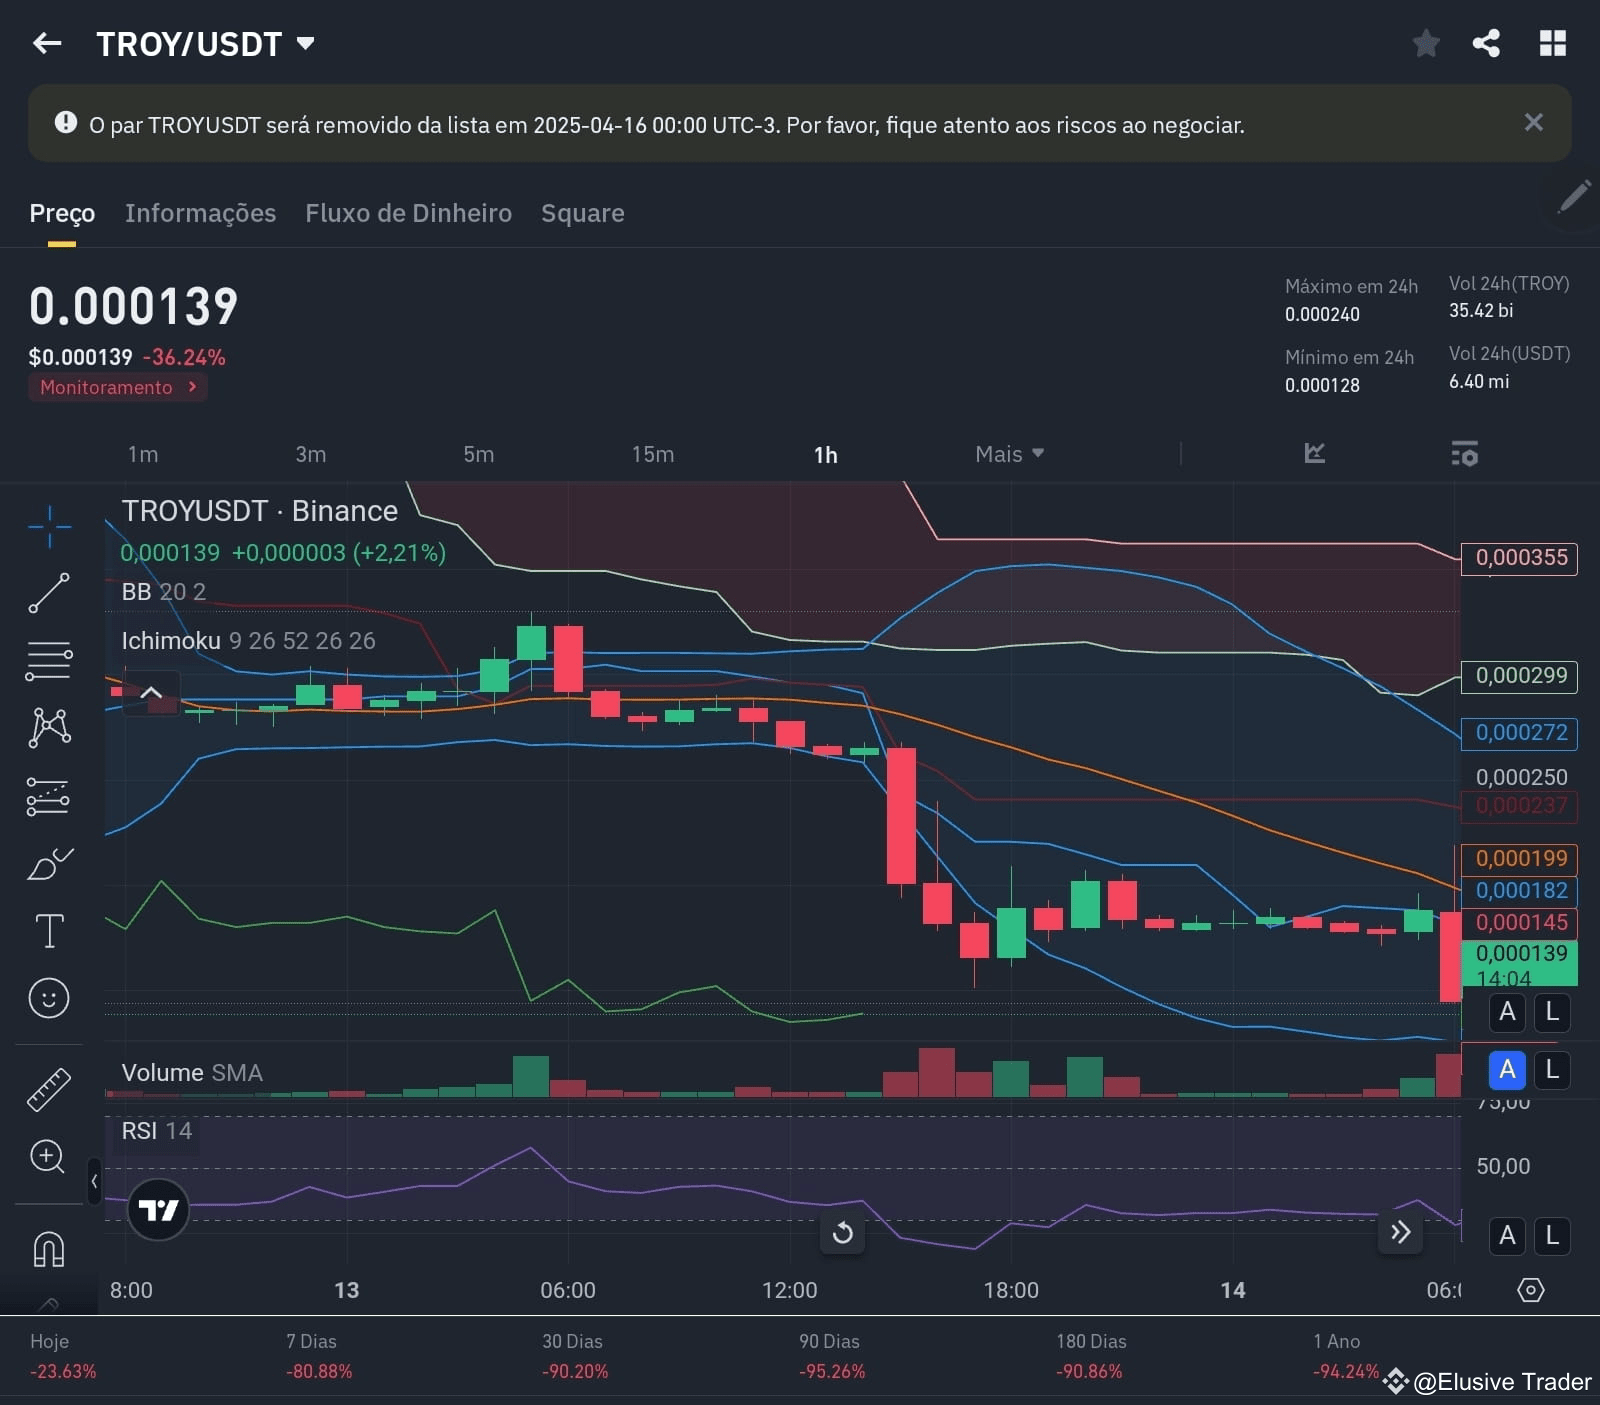The image size is (1600, 1405).
Task: Dismiss the delisting warning notice
Action: click(x=1534, y=122)
